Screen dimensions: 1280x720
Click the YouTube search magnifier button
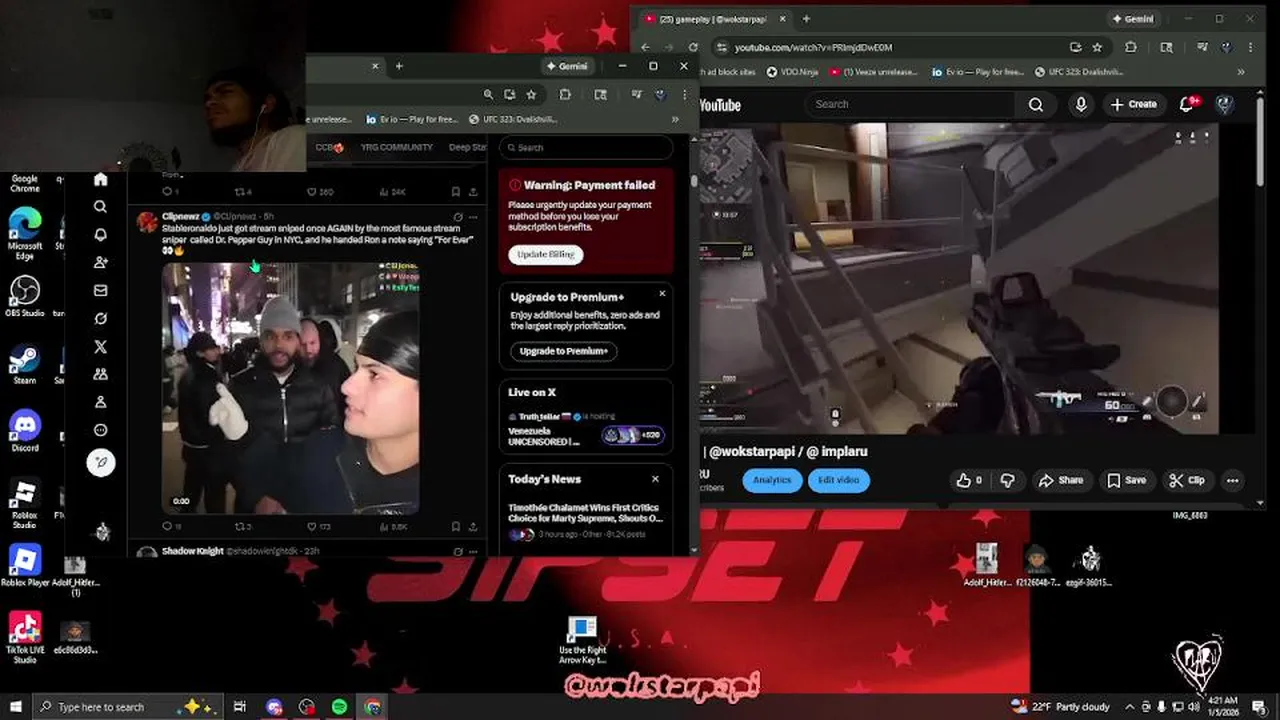point(1036,104)
